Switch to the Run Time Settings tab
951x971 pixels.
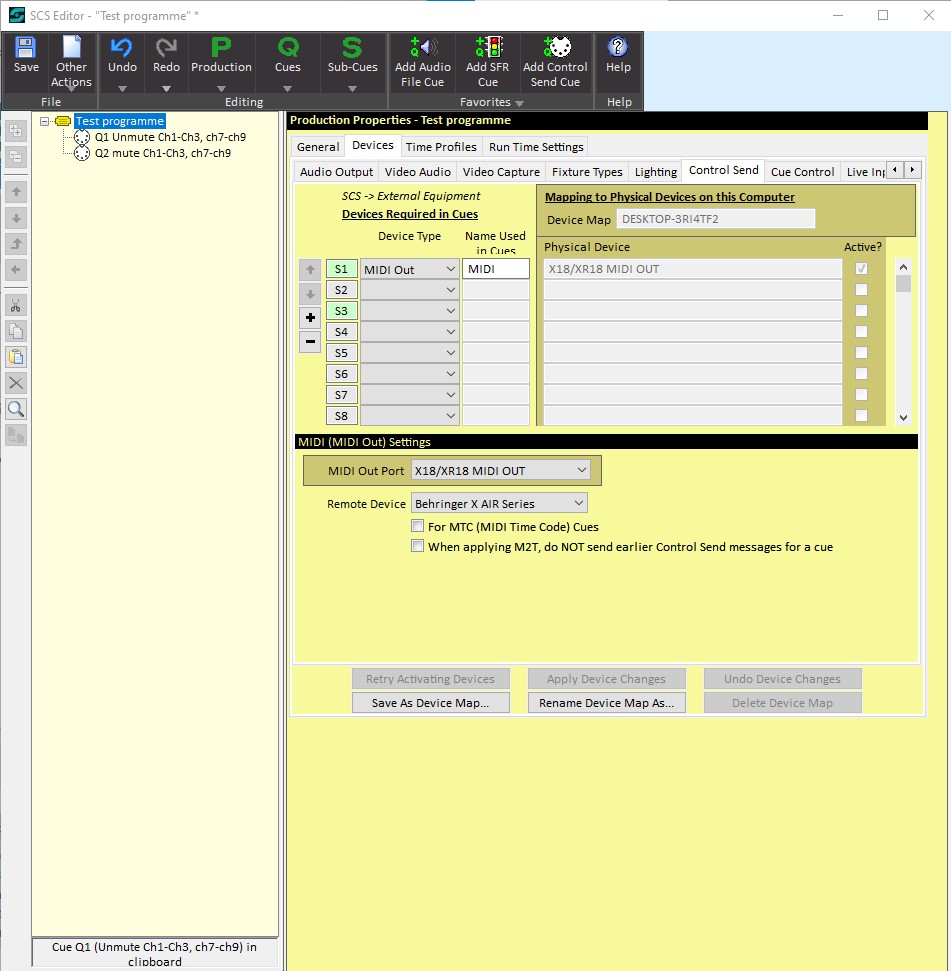coord(535,147)
